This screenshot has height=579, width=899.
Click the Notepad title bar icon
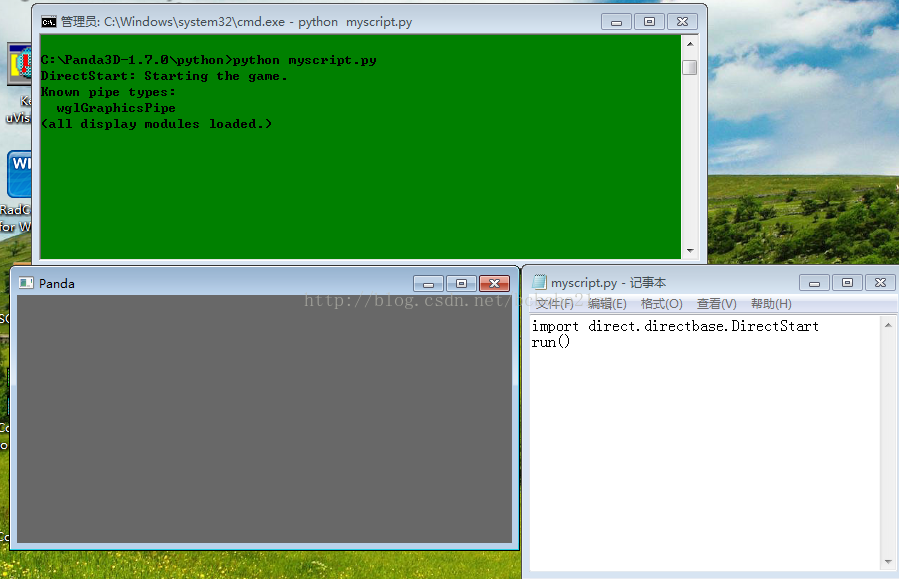coord(539,282)
